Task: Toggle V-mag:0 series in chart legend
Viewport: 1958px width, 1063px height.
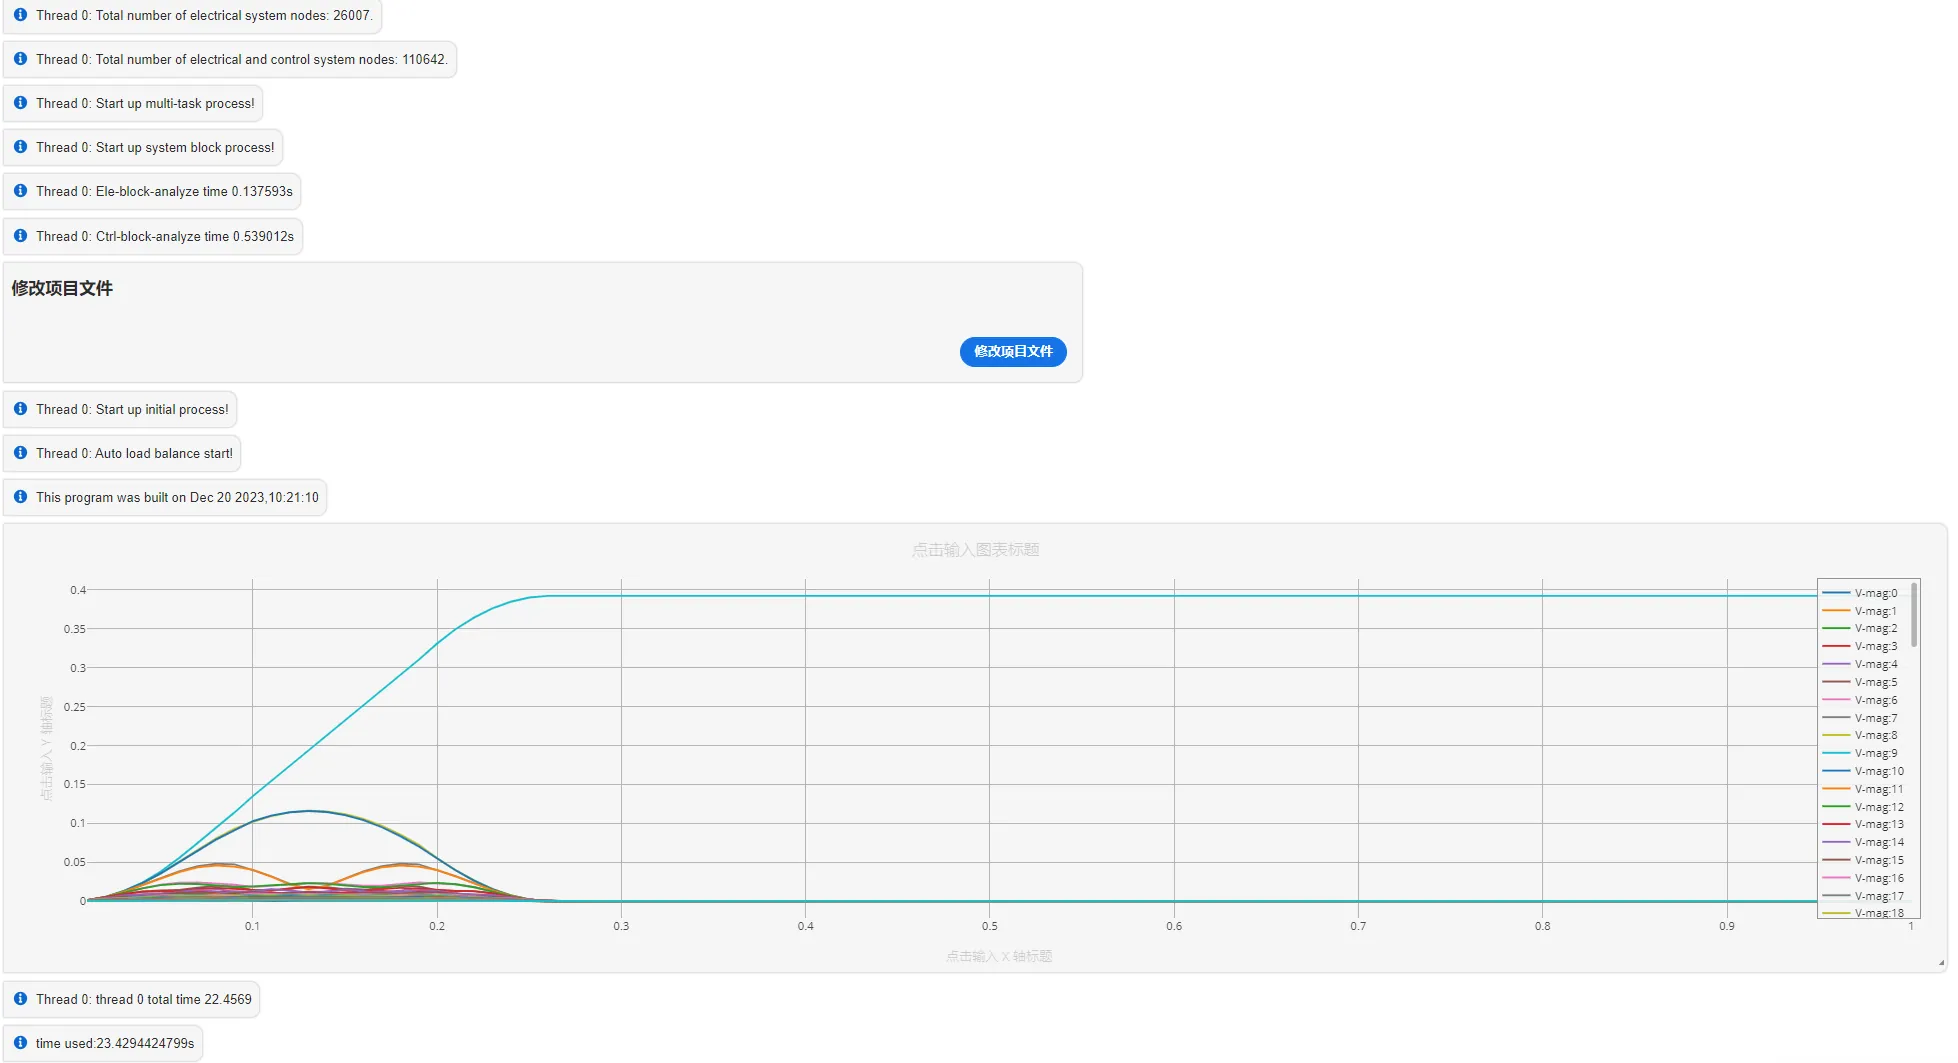Action: pos(1860,593)
